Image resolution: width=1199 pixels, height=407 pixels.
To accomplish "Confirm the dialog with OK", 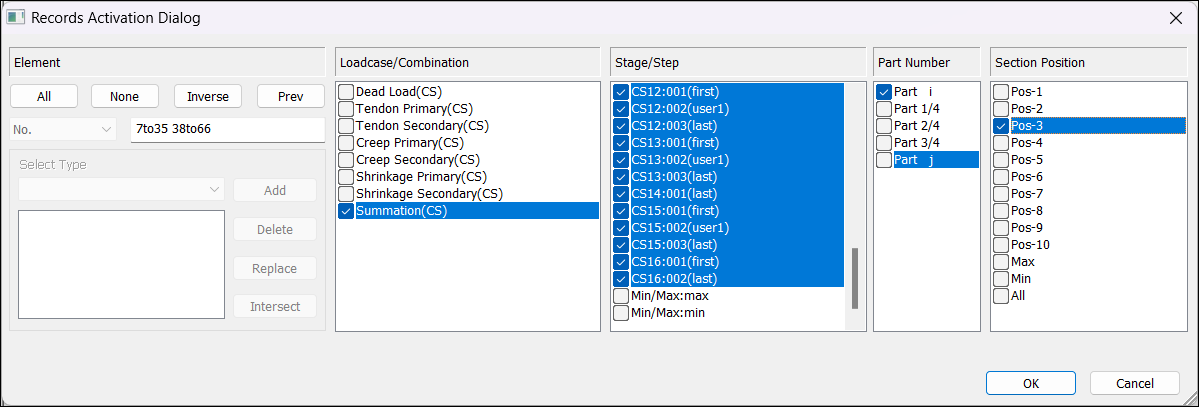I will coord(1030,383).
